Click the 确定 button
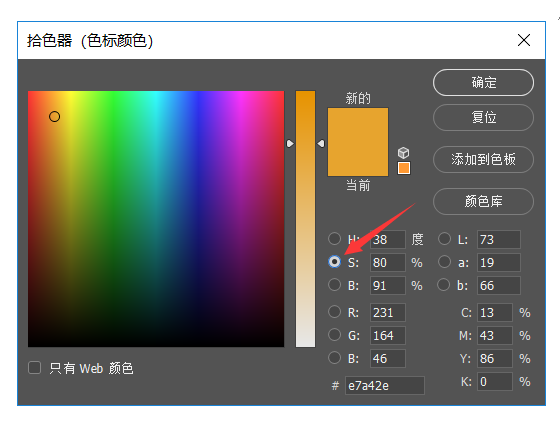 tap(483, 82)
